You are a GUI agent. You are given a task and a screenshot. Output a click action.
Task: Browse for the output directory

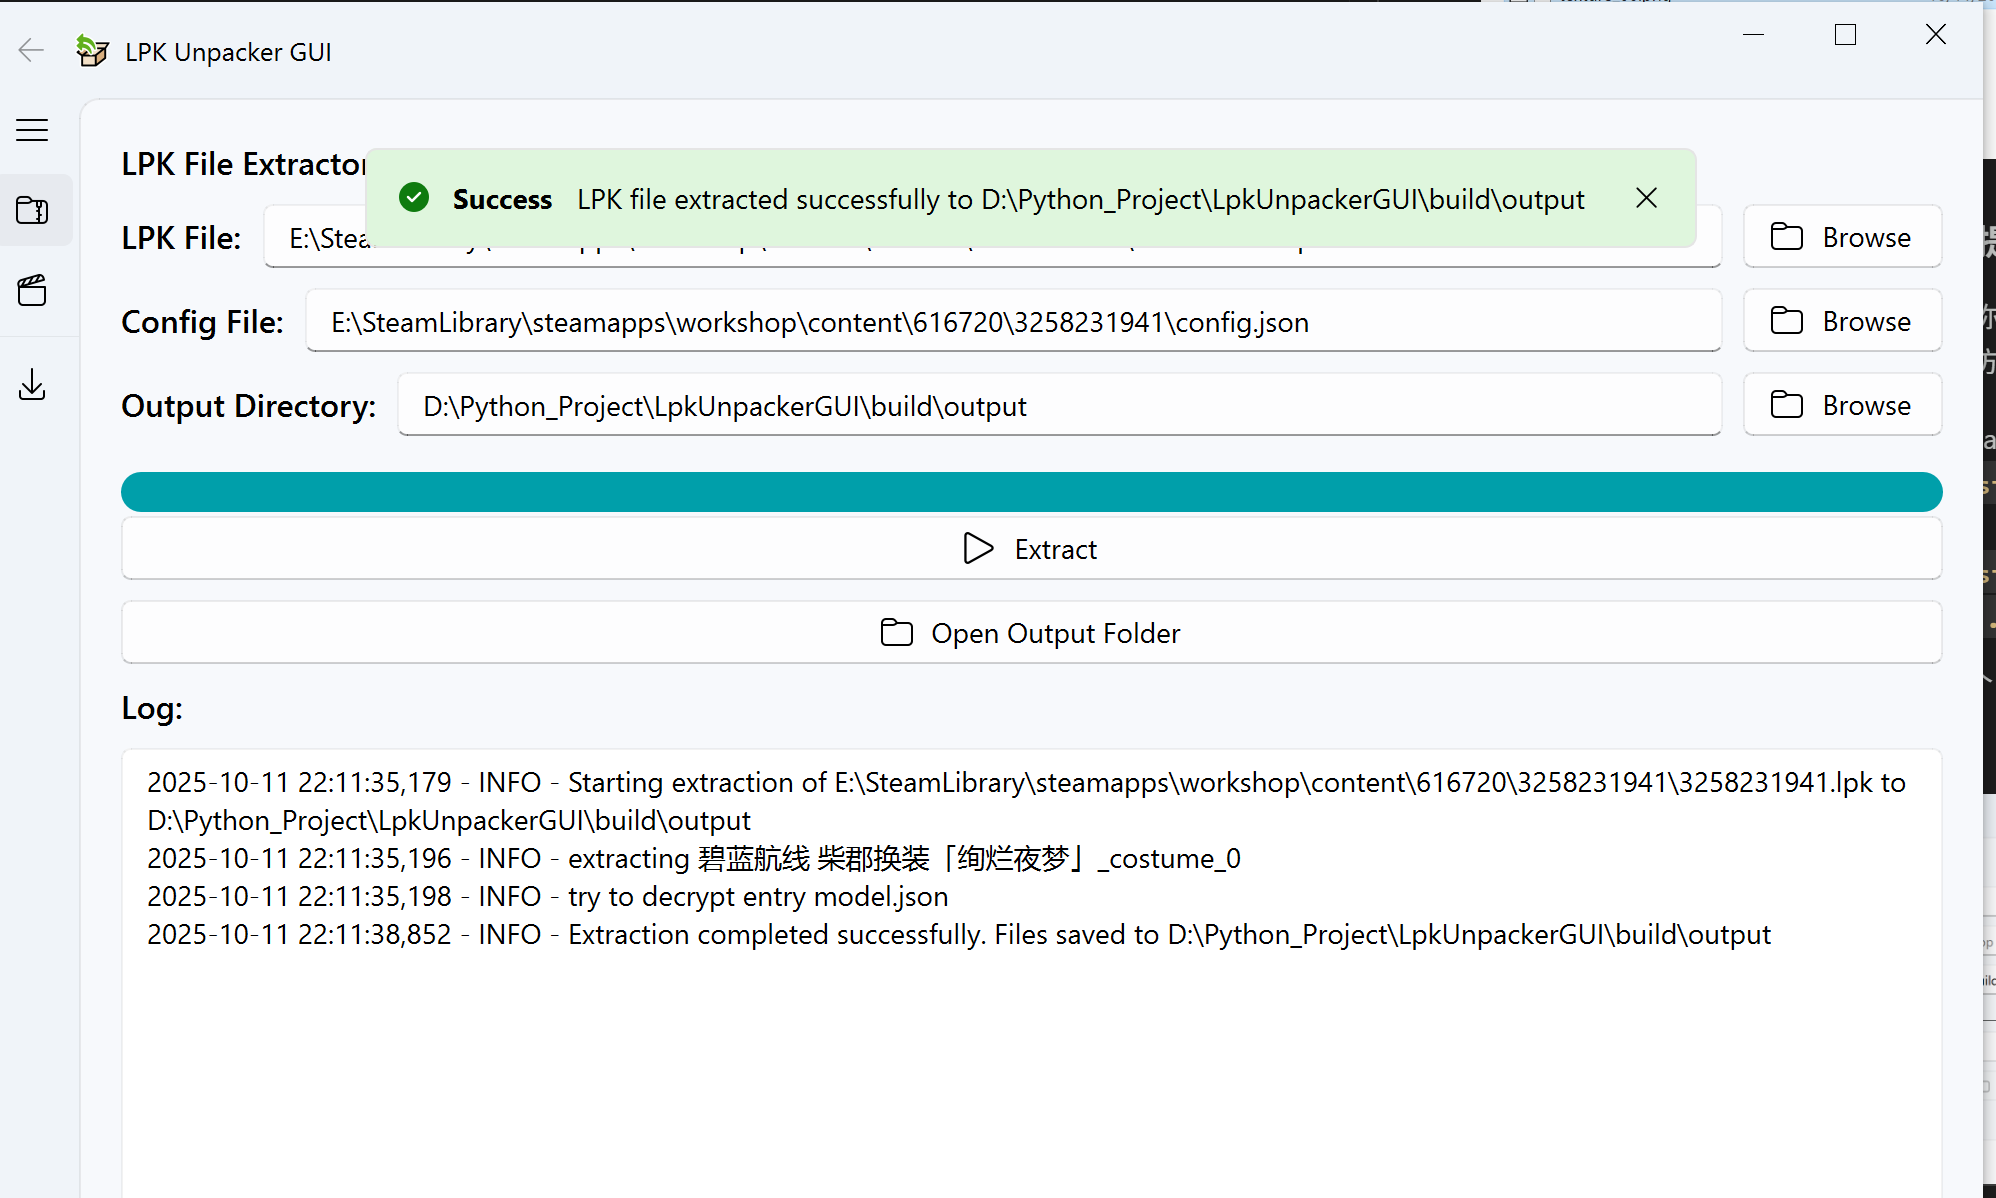[x=1841, y=405]
